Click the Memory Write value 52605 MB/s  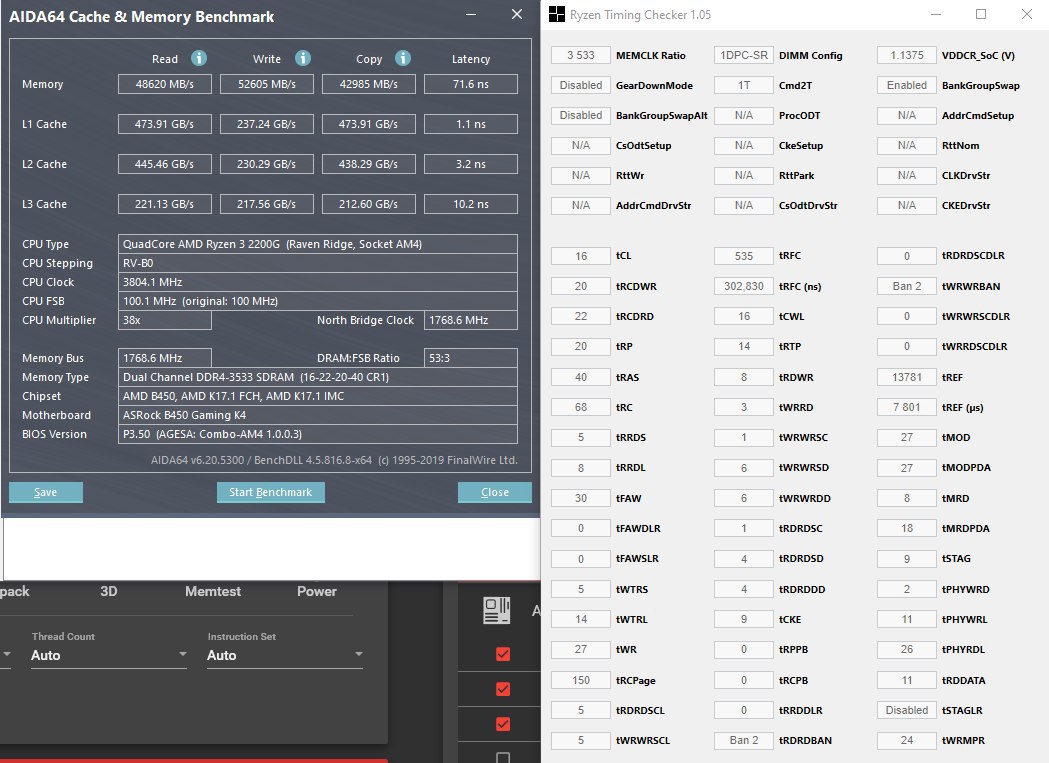click(267, 84)
